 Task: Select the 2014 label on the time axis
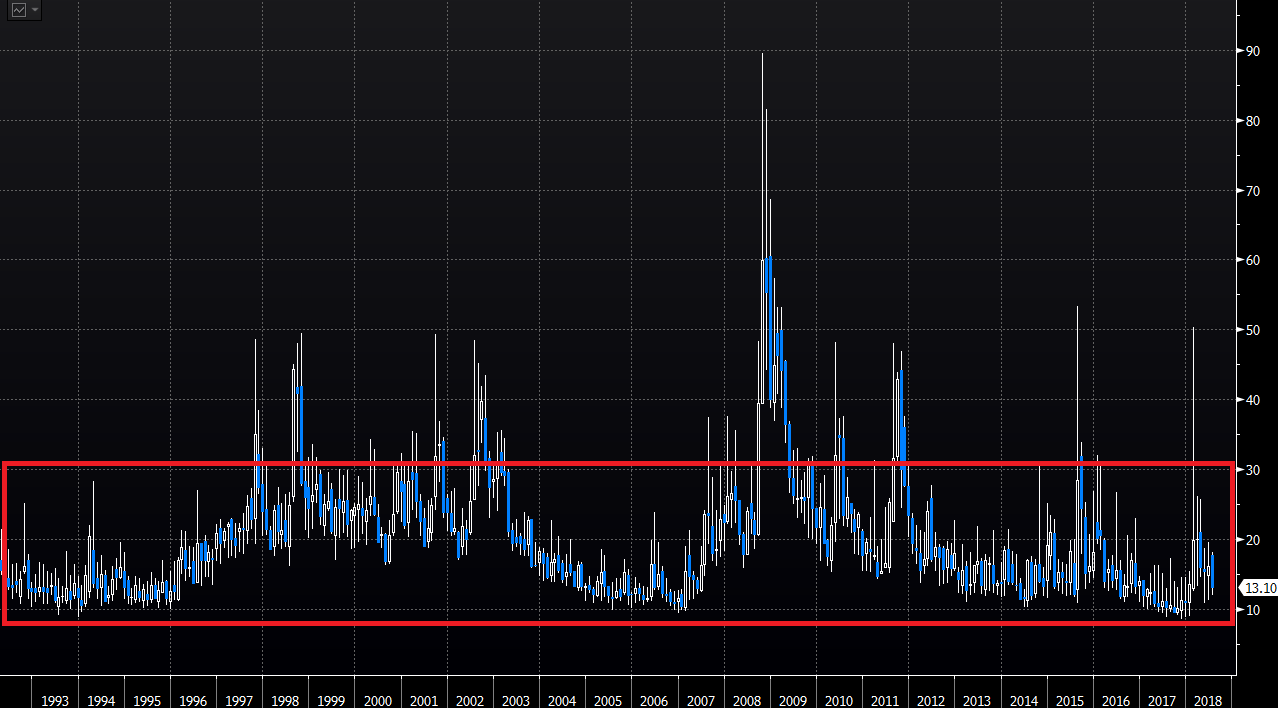(1024, 702)
